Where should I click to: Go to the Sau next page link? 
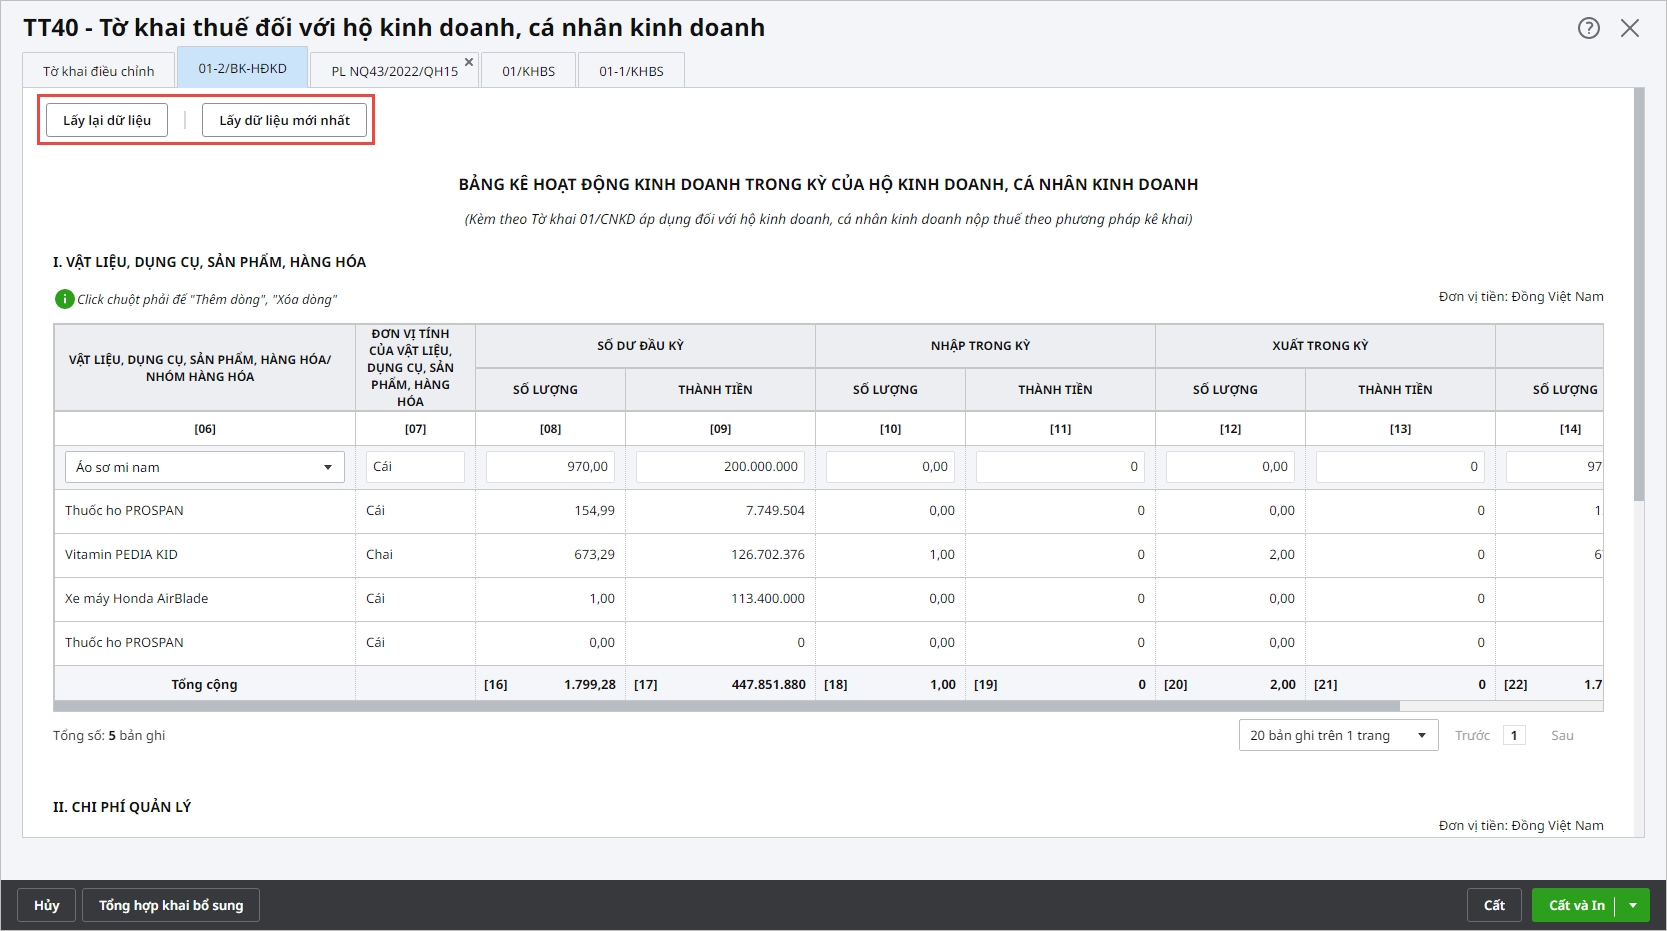pos(1561,735)
